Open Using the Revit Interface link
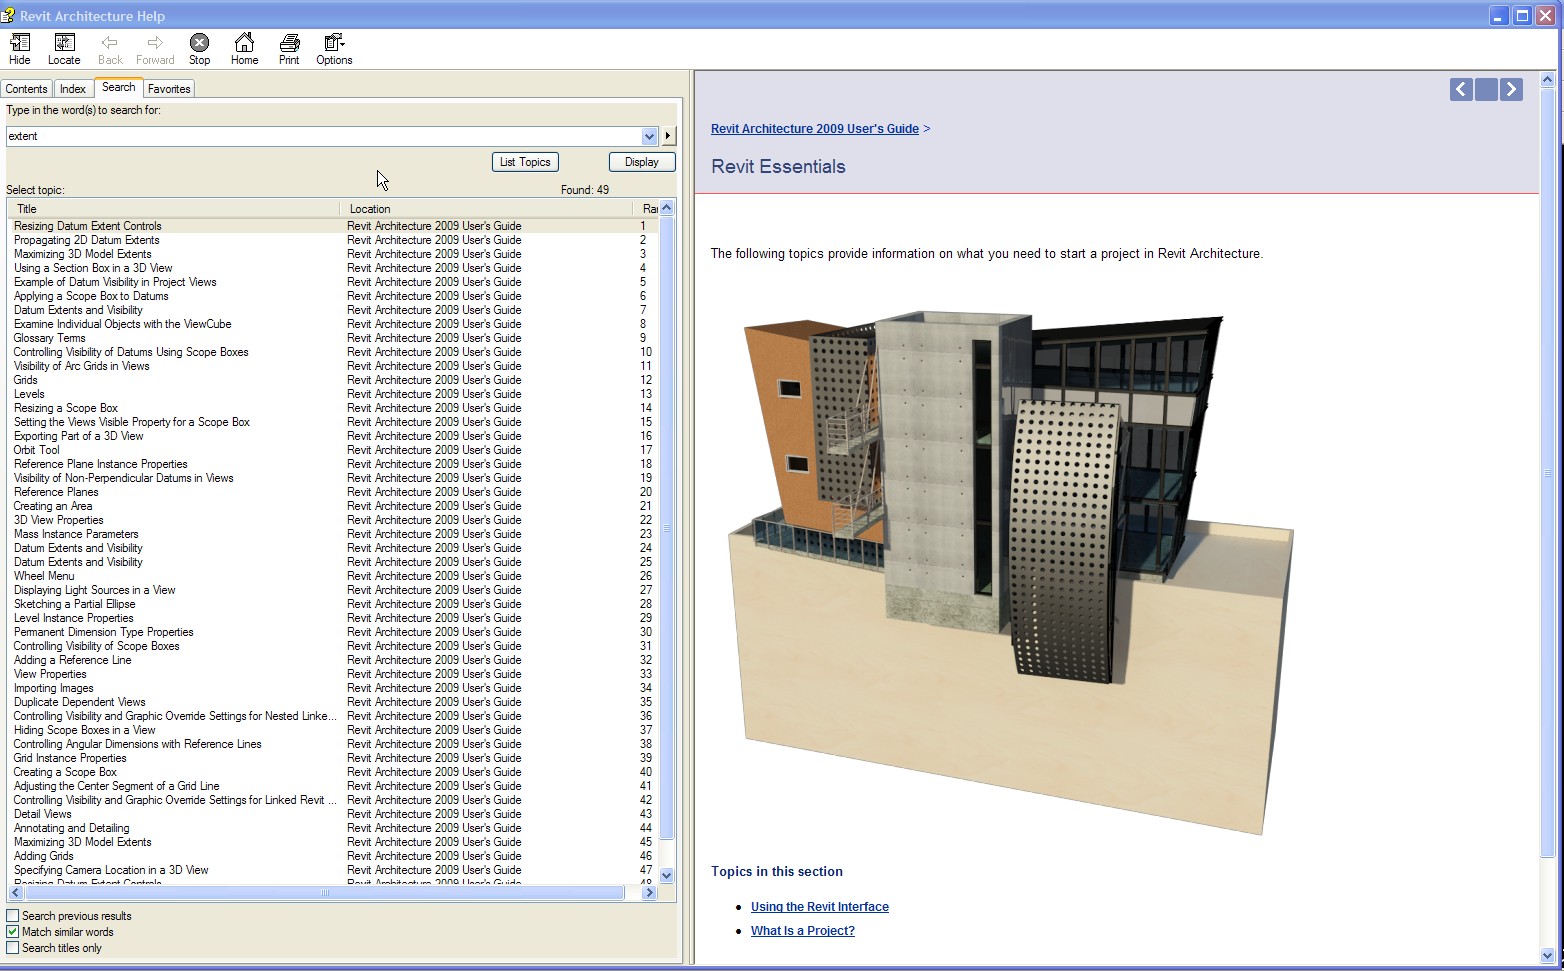1564x971 pixels. (820, 907)
